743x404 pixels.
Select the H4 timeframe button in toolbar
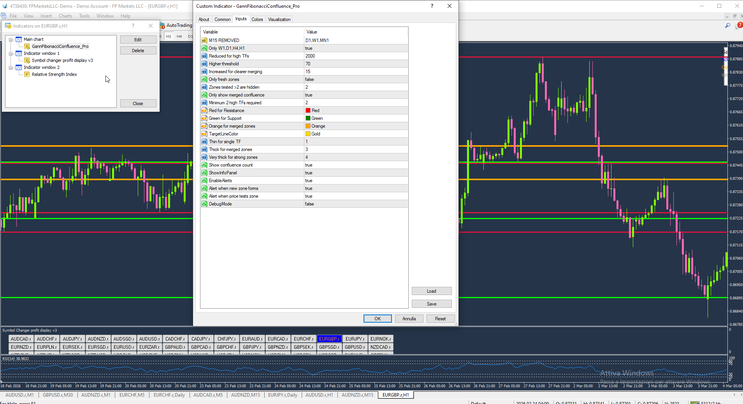[179, 36]
